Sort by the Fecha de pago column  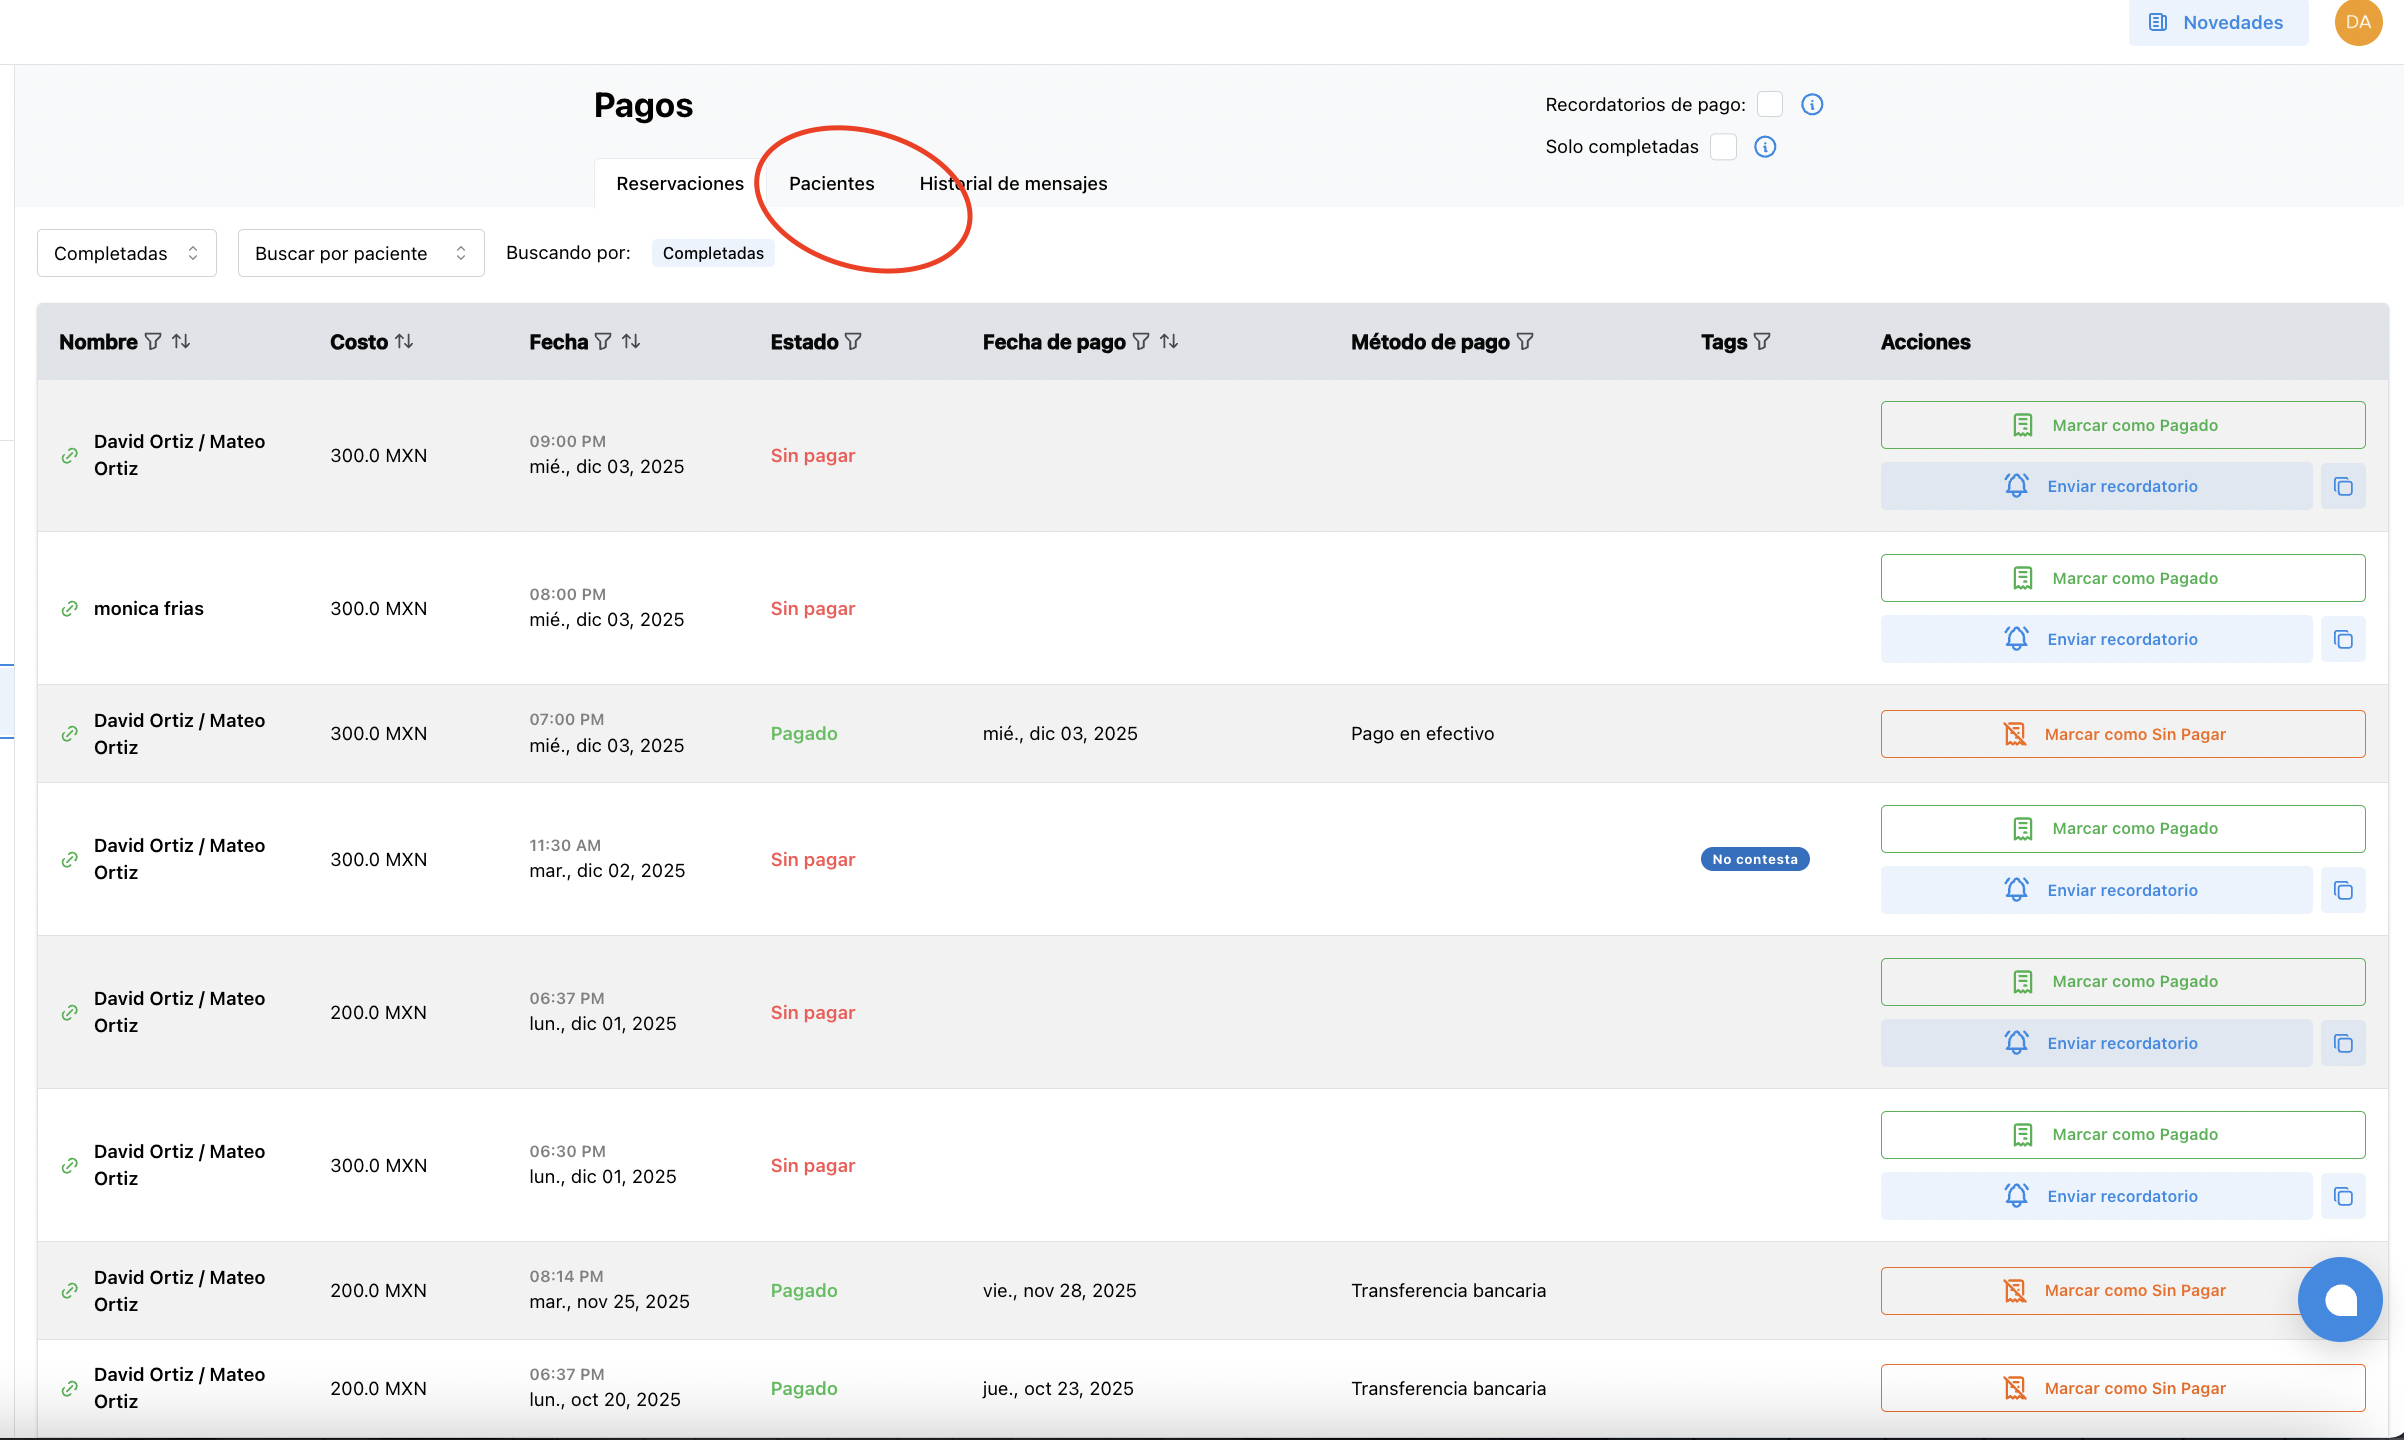point(1169,342)
